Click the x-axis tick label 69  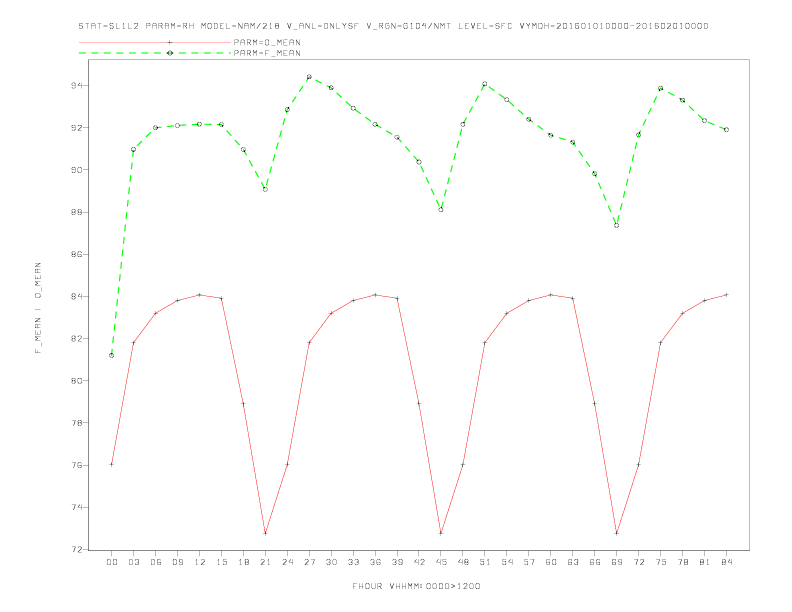(x=617, y=562)
